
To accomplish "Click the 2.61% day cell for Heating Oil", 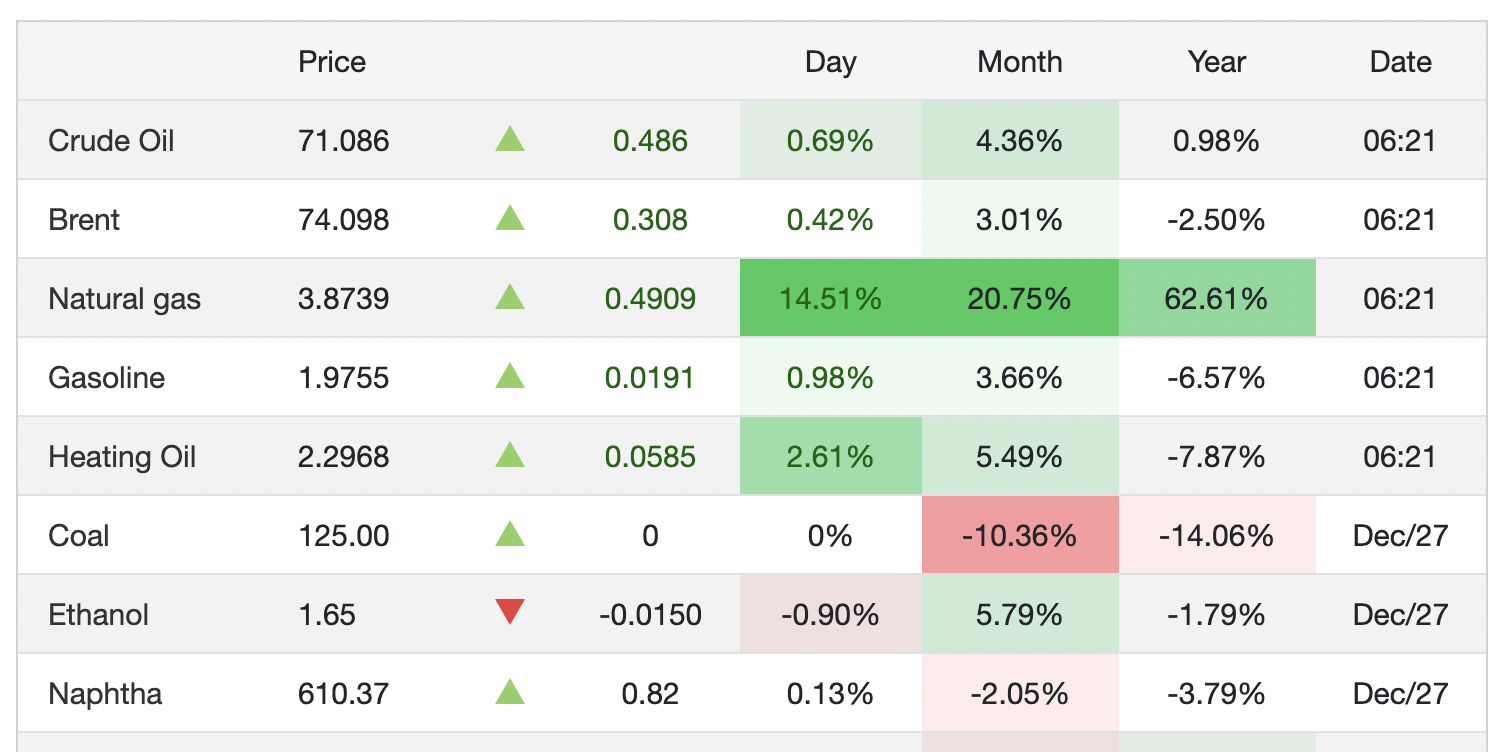I will [x=830, y=456].
